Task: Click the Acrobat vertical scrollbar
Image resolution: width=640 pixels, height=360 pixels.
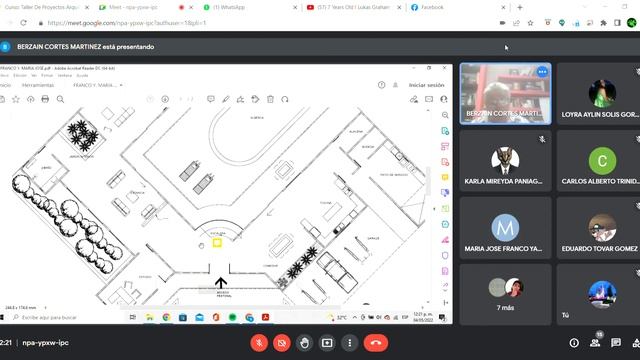Action: coord(428,180)
